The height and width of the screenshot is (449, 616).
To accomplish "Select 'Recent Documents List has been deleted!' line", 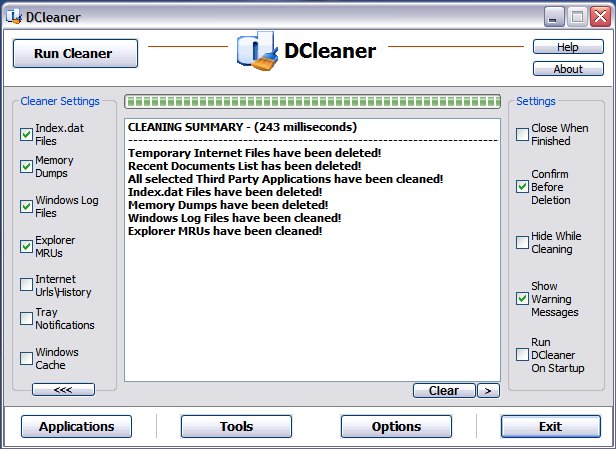I will (245, 166).
